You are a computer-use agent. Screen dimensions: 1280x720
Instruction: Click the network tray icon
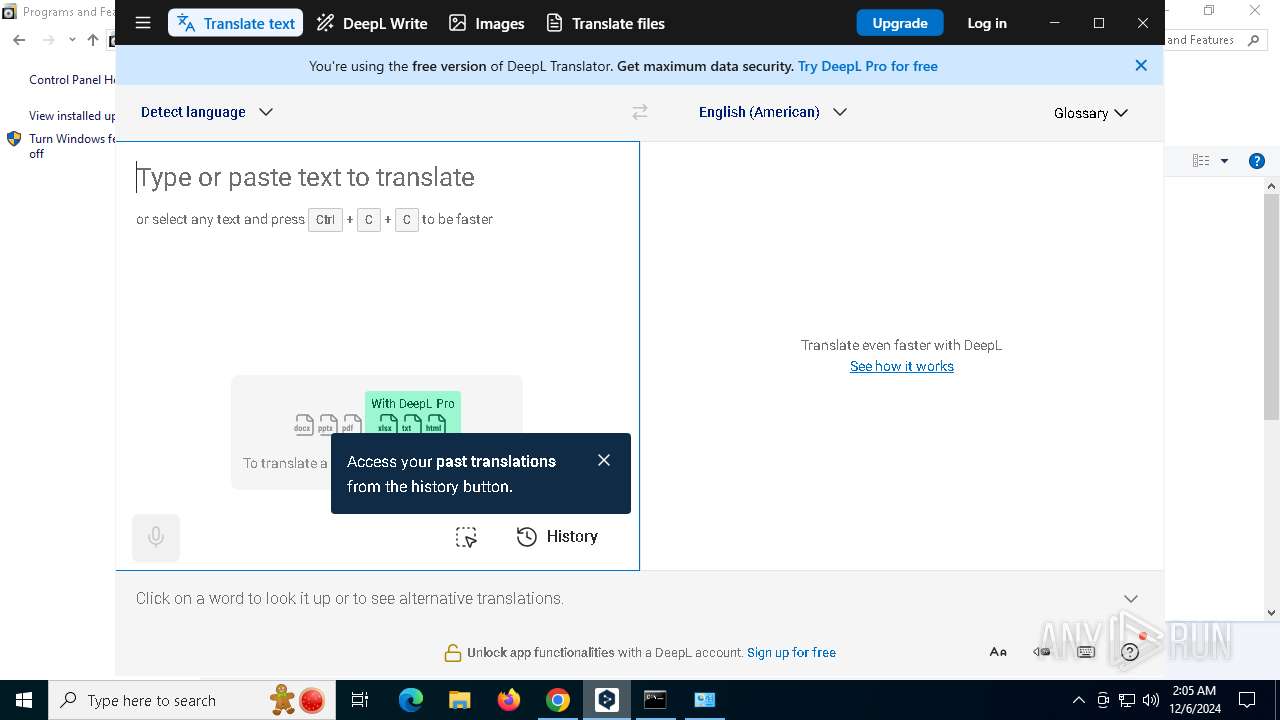[1127, 700]
